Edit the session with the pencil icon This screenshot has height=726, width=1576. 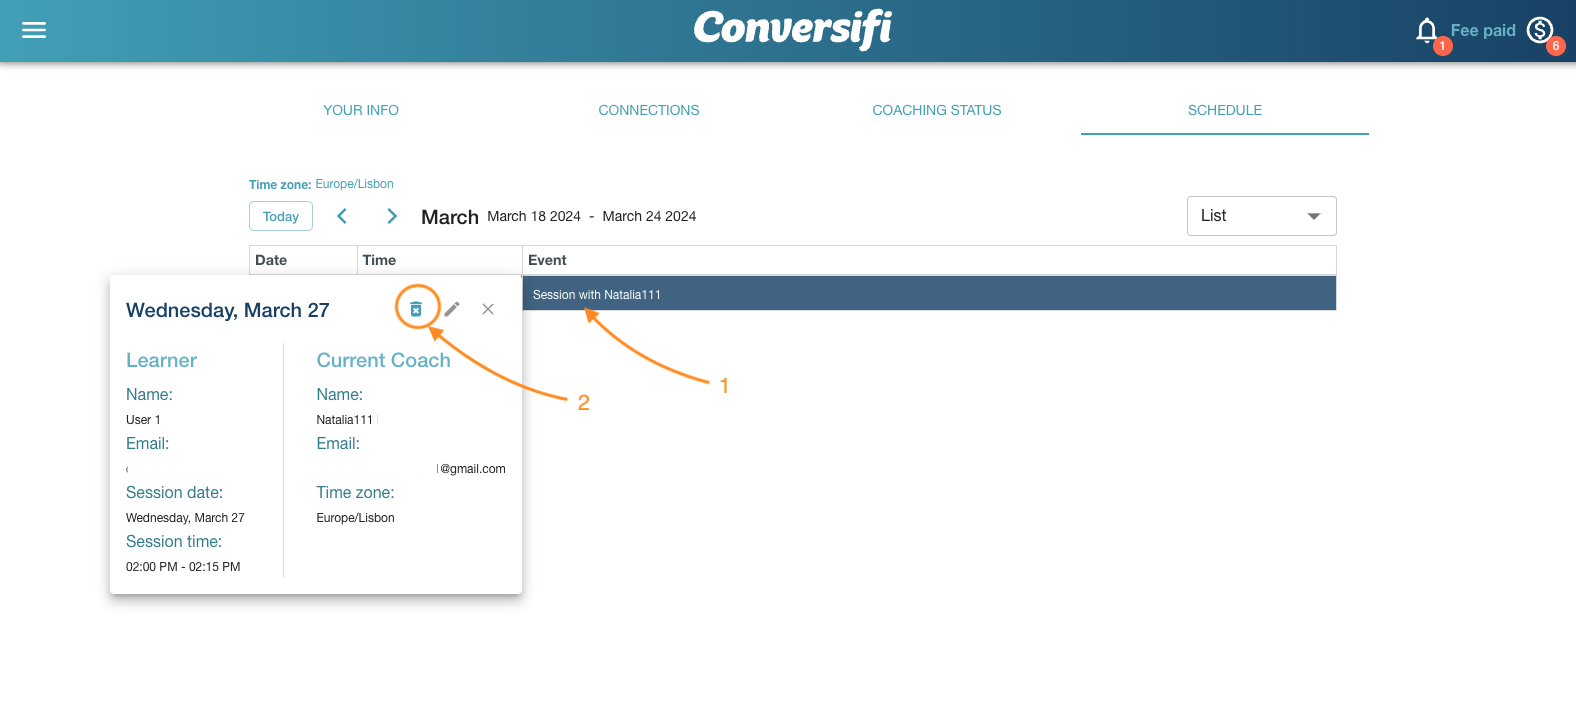[452, 309]
